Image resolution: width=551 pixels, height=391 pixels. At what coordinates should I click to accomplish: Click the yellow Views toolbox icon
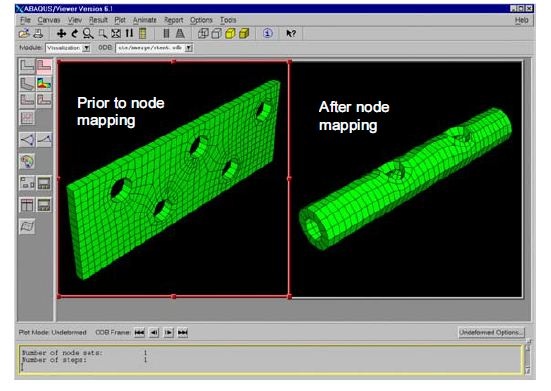142,33
